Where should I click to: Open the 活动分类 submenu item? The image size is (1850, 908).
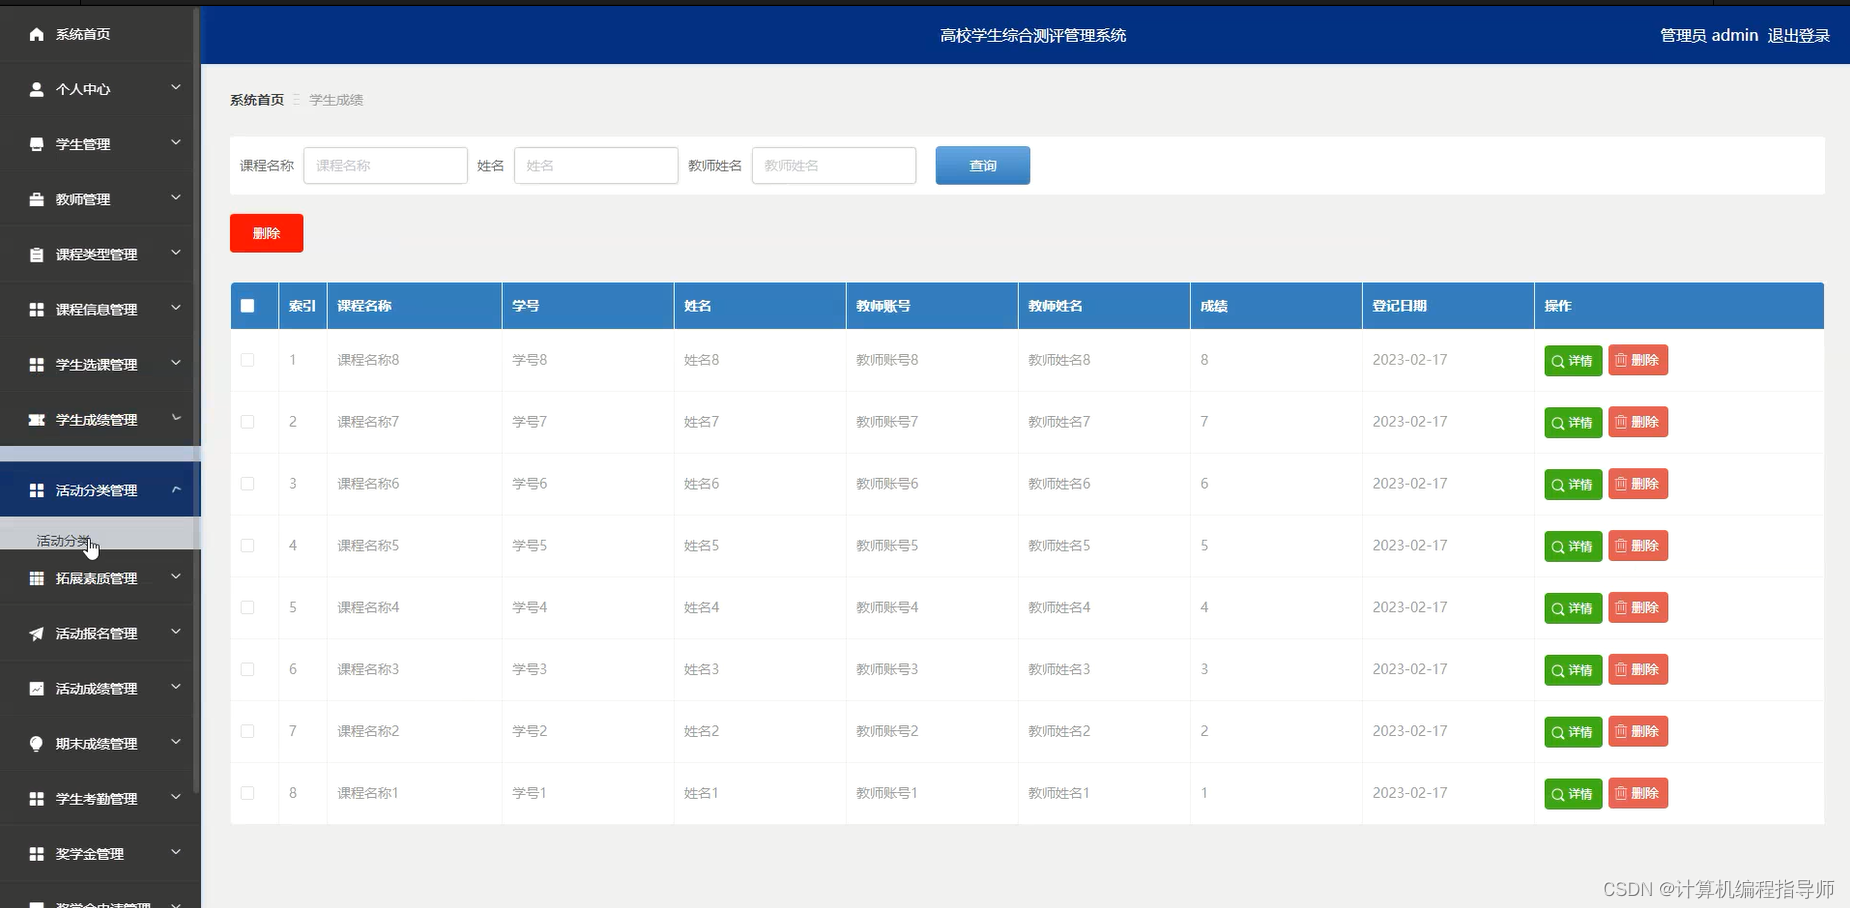(96, 541)
